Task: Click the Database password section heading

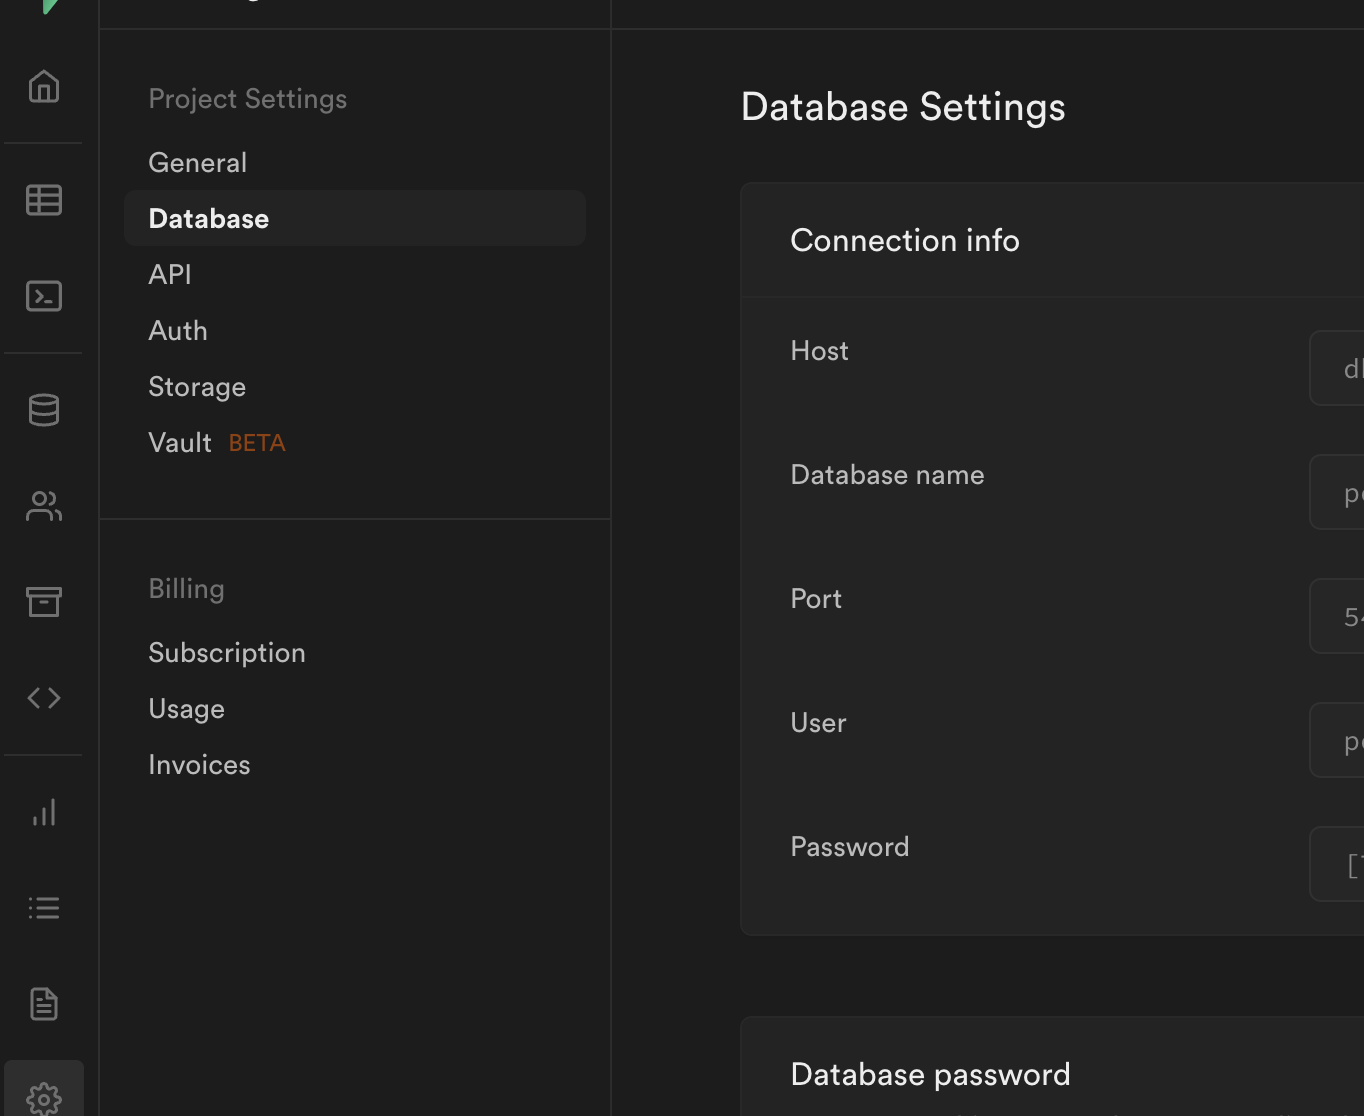Action: (930, 1075)
